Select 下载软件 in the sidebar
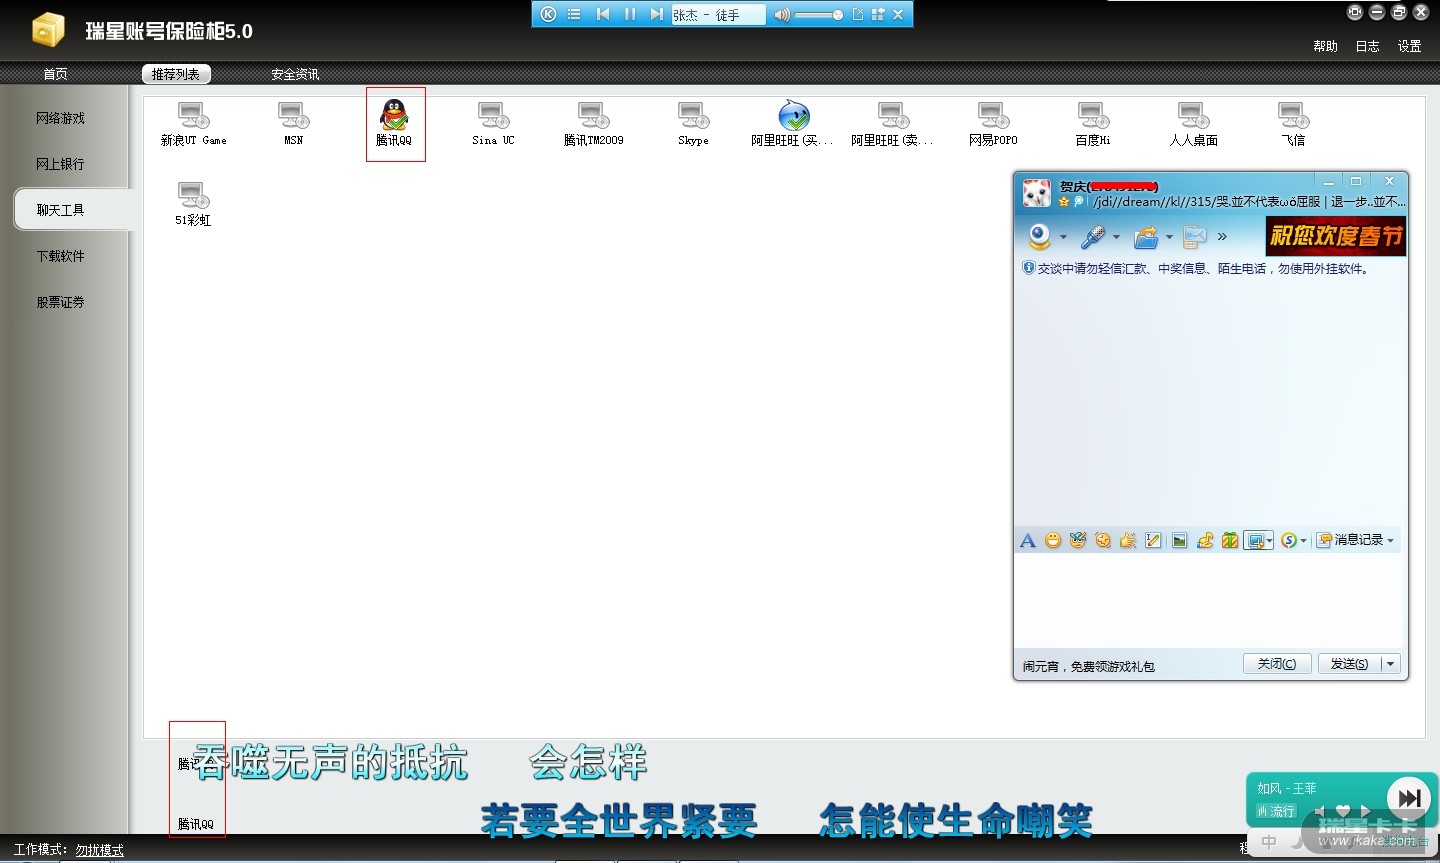Viewport: 1440px width, 863px height. [61, 256]
